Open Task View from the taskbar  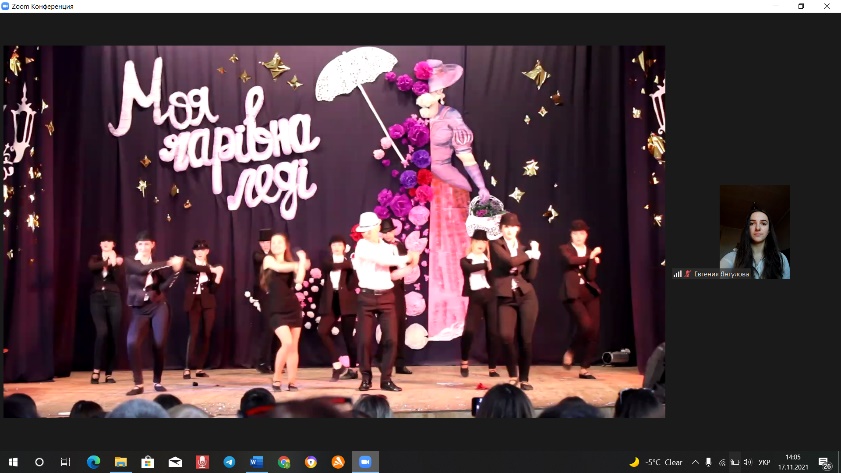point(66,462)
